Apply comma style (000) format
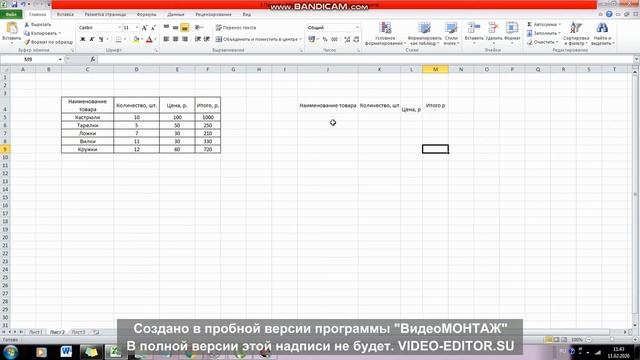640x360 pixels. (x=334, y=39)
